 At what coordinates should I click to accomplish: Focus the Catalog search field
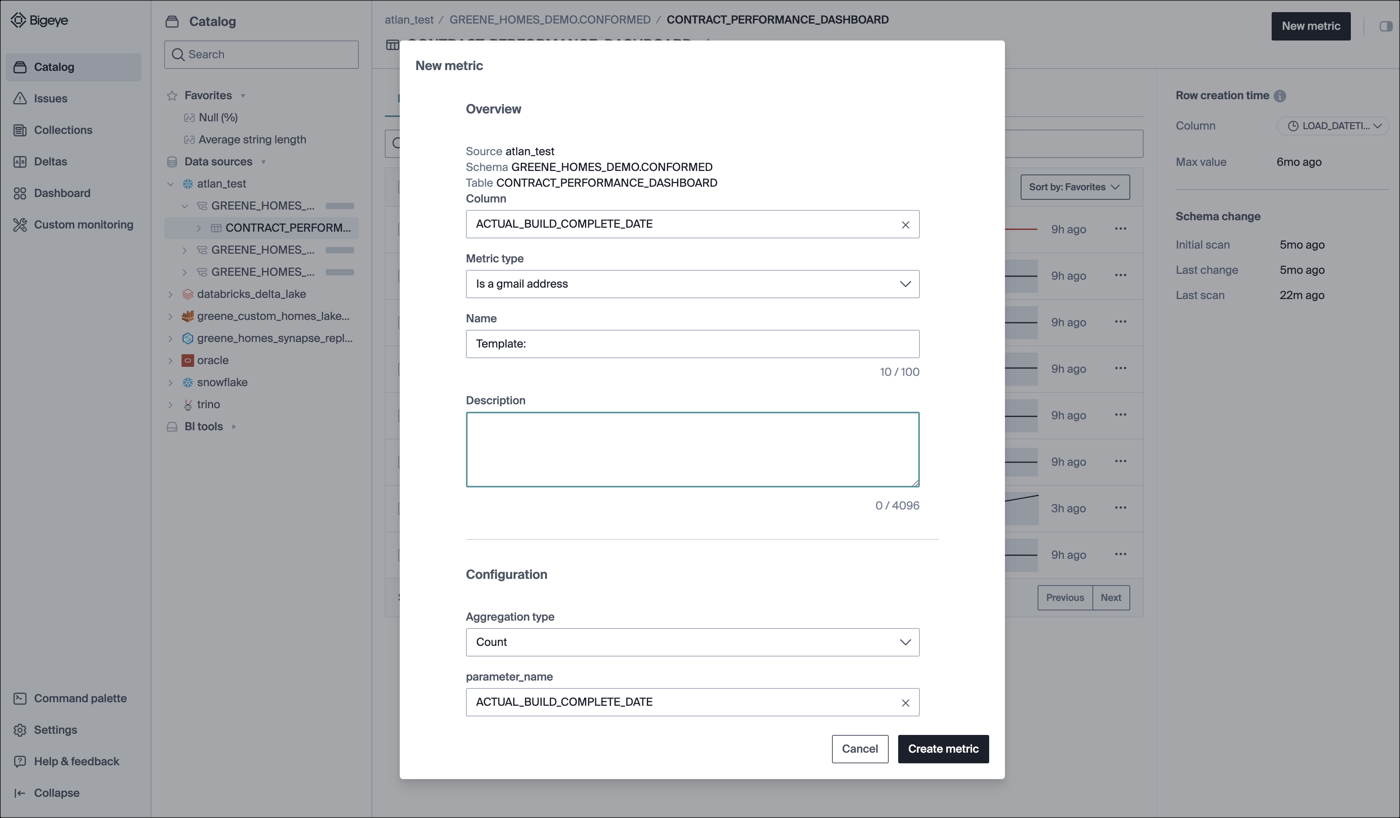[x=261, y=54]
